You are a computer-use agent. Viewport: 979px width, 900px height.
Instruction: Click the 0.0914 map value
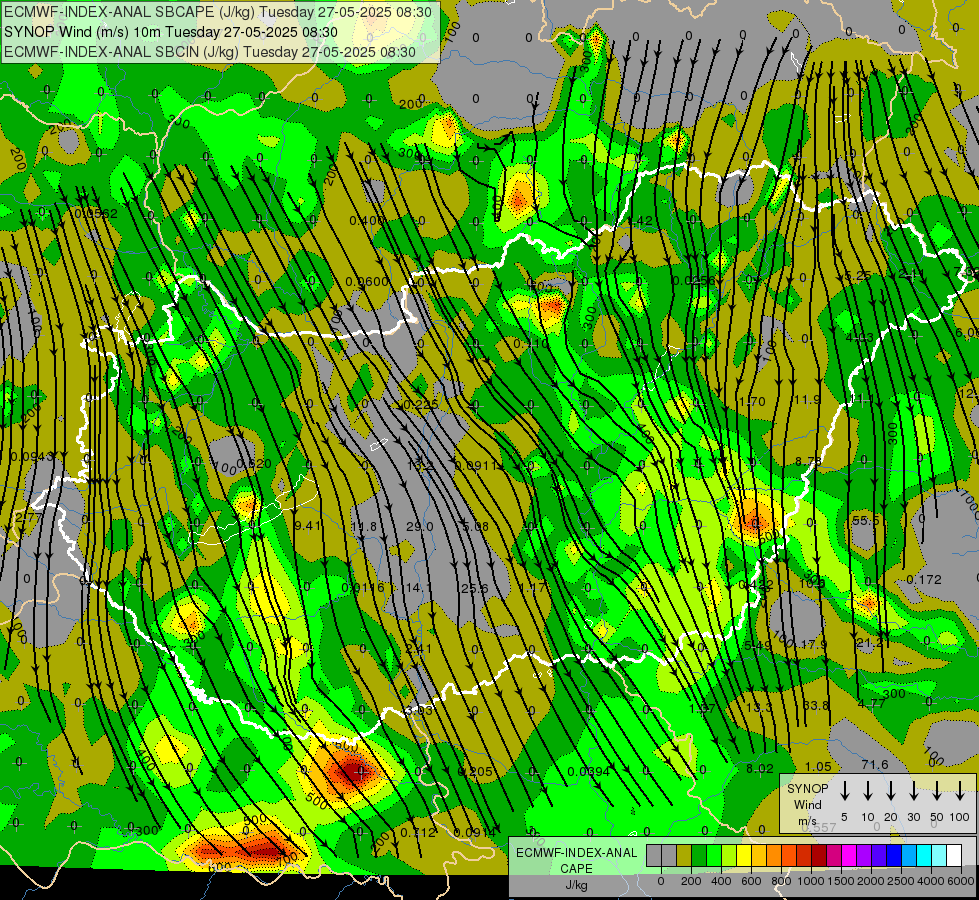pyautogui.click(x=475, y=833)
